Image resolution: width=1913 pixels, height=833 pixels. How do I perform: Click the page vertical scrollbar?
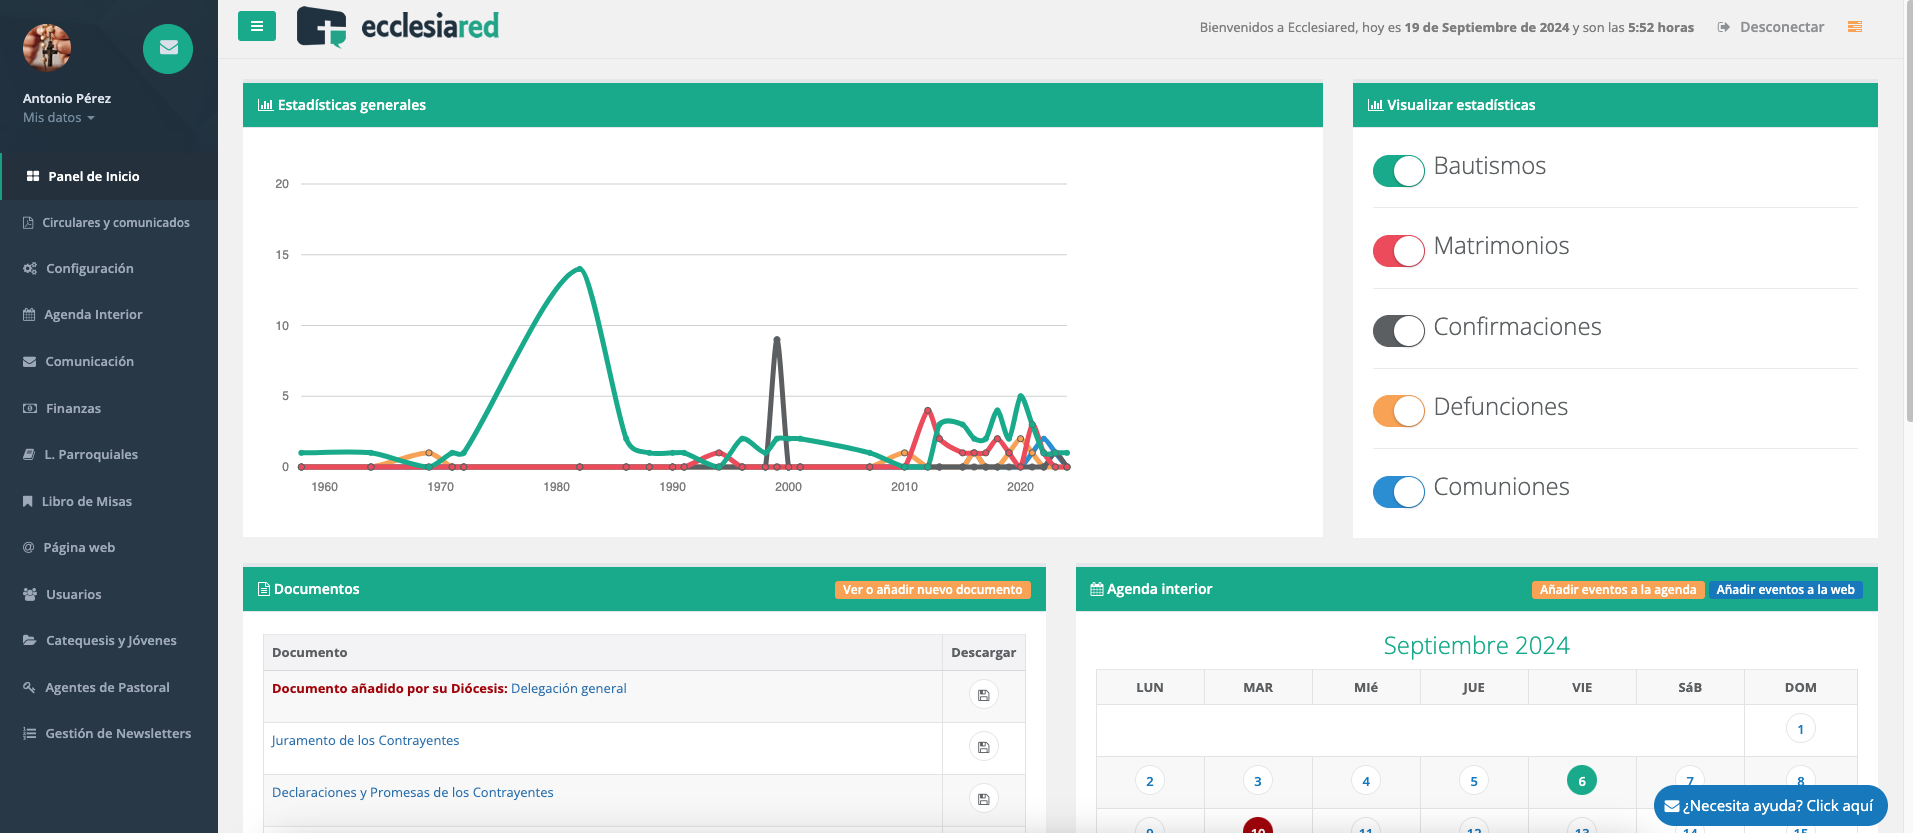(x=1908, y=210)
